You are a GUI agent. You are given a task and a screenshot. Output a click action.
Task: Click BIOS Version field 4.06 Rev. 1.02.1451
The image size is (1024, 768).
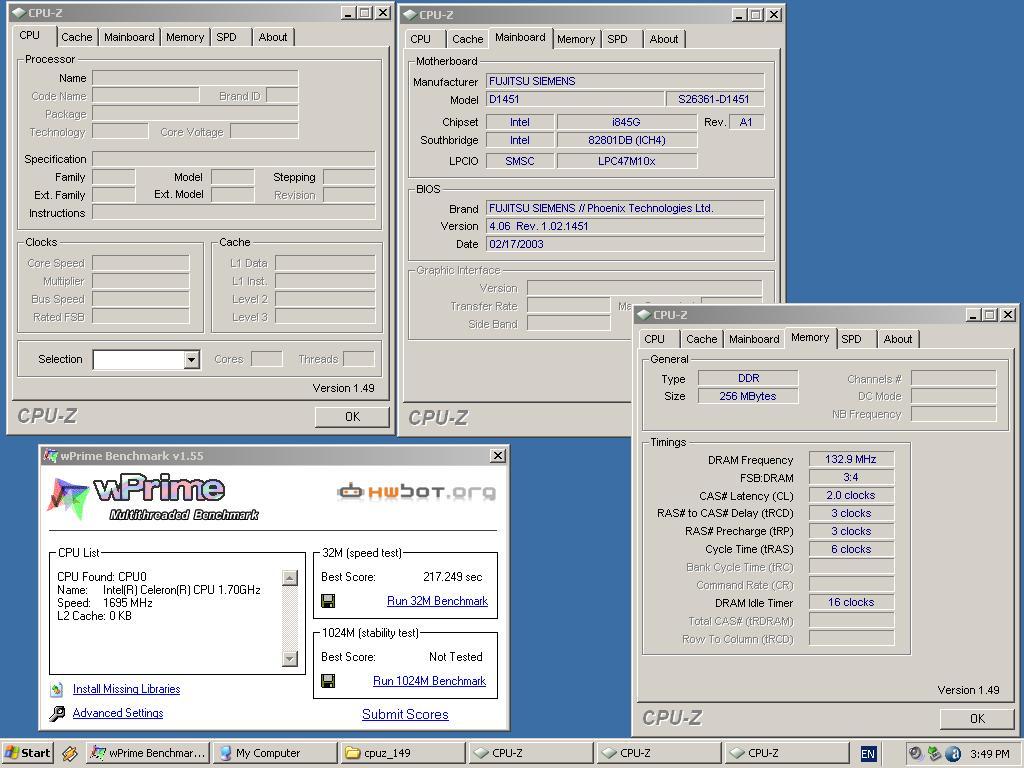coord(625,226)
